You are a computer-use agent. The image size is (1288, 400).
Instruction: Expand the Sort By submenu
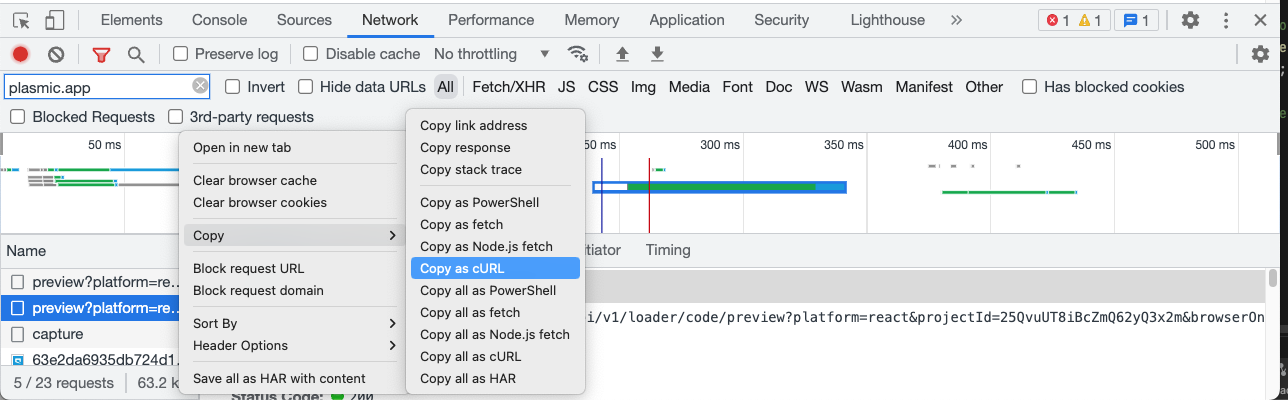293,323
